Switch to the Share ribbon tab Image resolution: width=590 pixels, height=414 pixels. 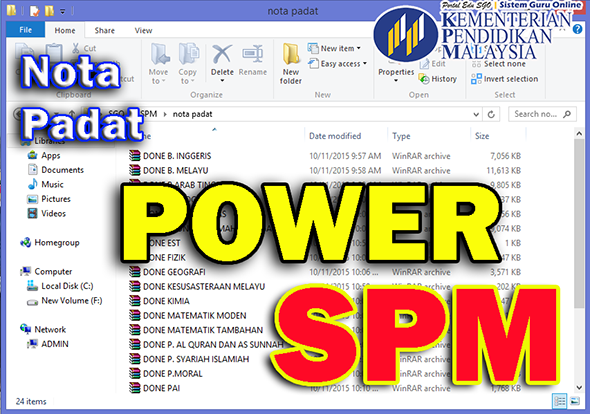(105, 30)
